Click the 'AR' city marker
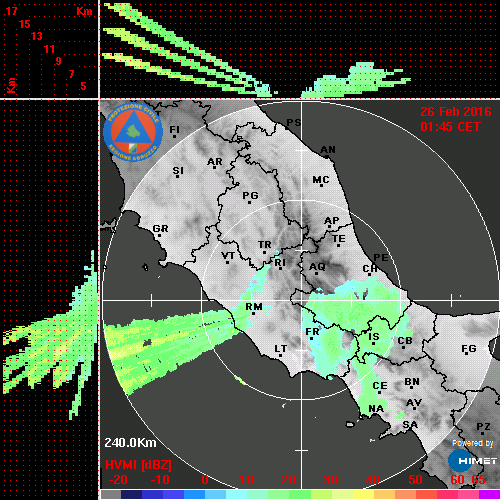This screenshot has height=500, width=500. tap(215, 162)
